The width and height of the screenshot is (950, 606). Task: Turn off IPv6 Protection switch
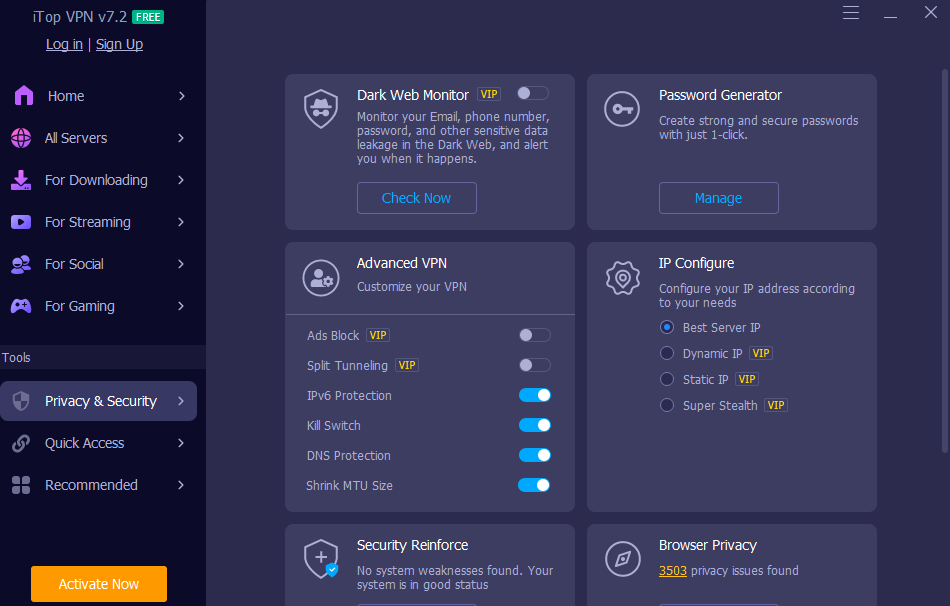[534, 395]
